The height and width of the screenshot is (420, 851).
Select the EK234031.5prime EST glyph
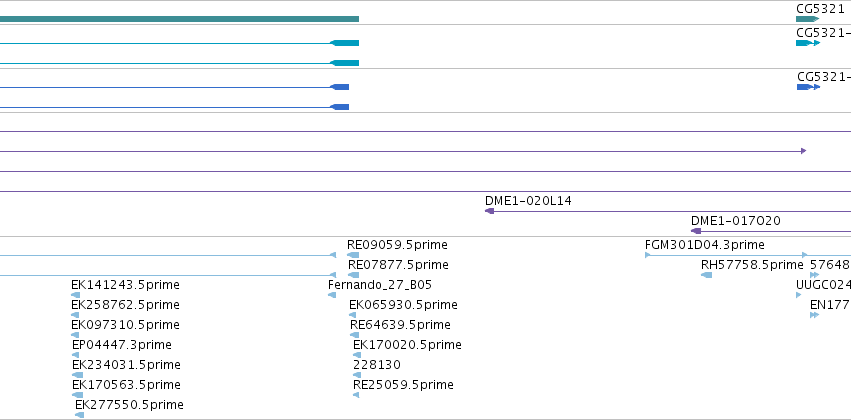coord(77,375)
